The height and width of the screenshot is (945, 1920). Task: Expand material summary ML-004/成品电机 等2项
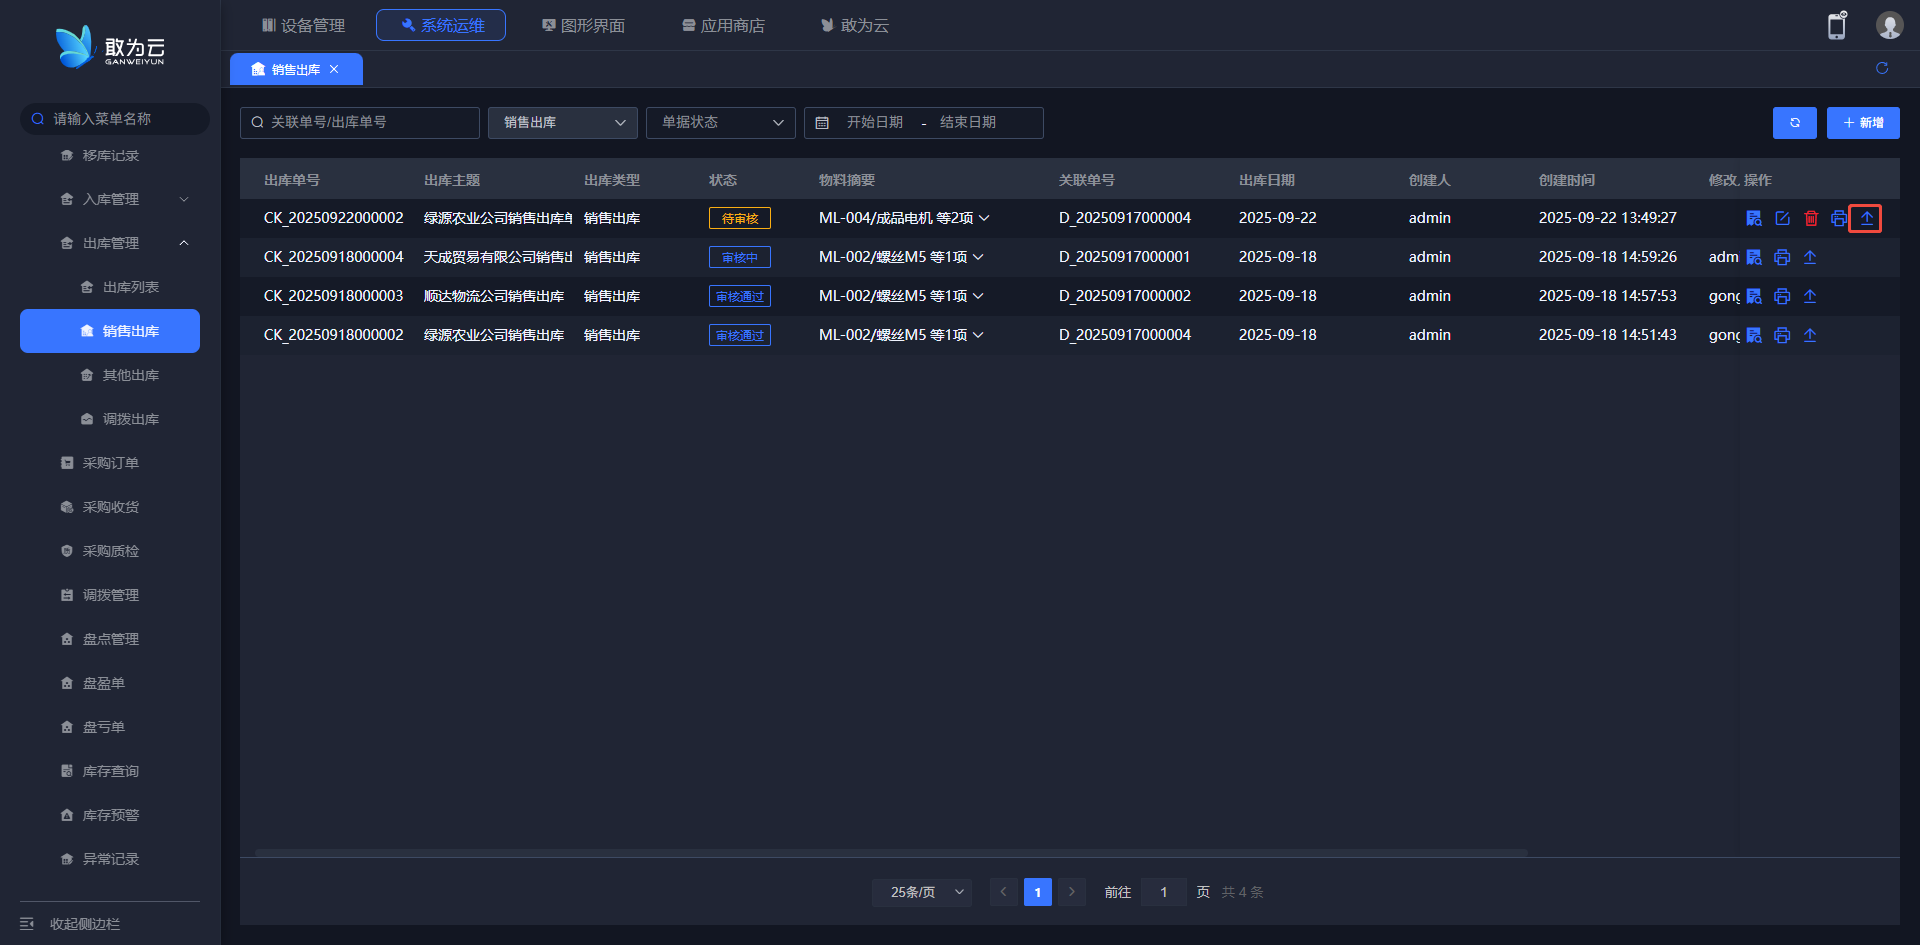(984, 218)
